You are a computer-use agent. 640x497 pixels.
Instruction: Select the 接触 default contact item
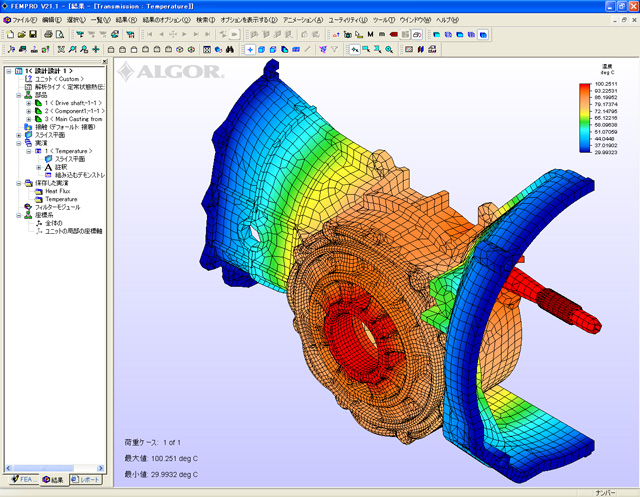tap(65, 127)
